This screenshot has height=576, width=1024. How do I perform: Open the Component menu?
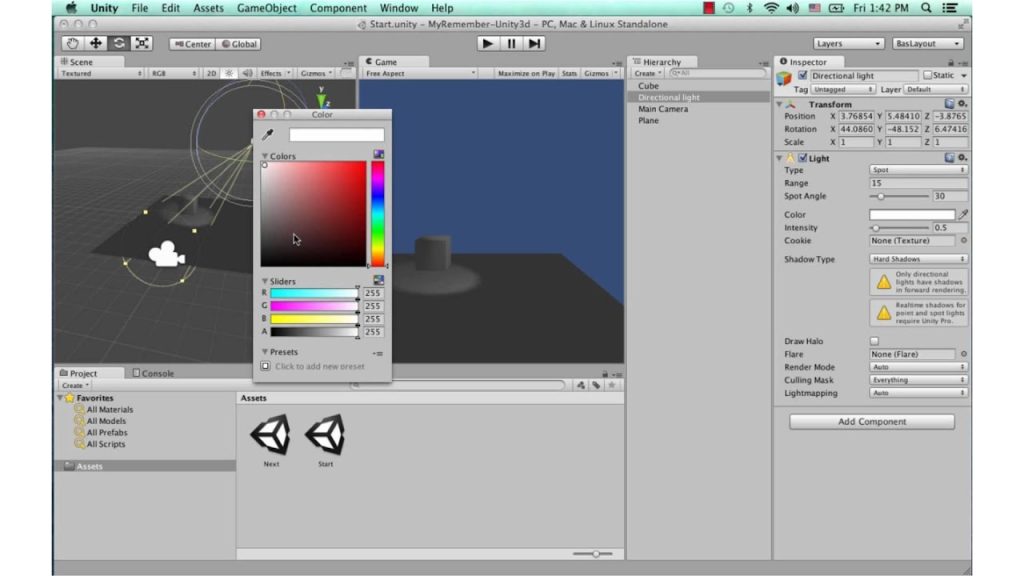tap(338, 8)
